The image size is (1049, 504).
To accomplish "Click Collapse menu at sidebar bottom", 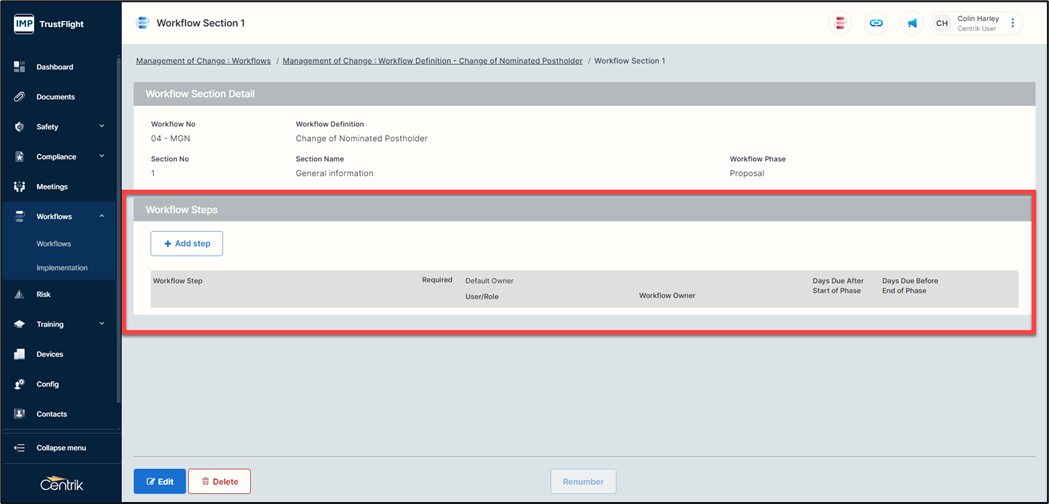I will coord(60,448).
